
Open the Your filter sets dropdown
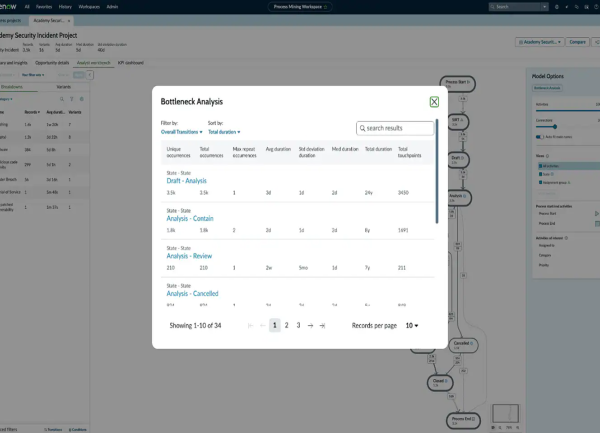tap(33, 75)
